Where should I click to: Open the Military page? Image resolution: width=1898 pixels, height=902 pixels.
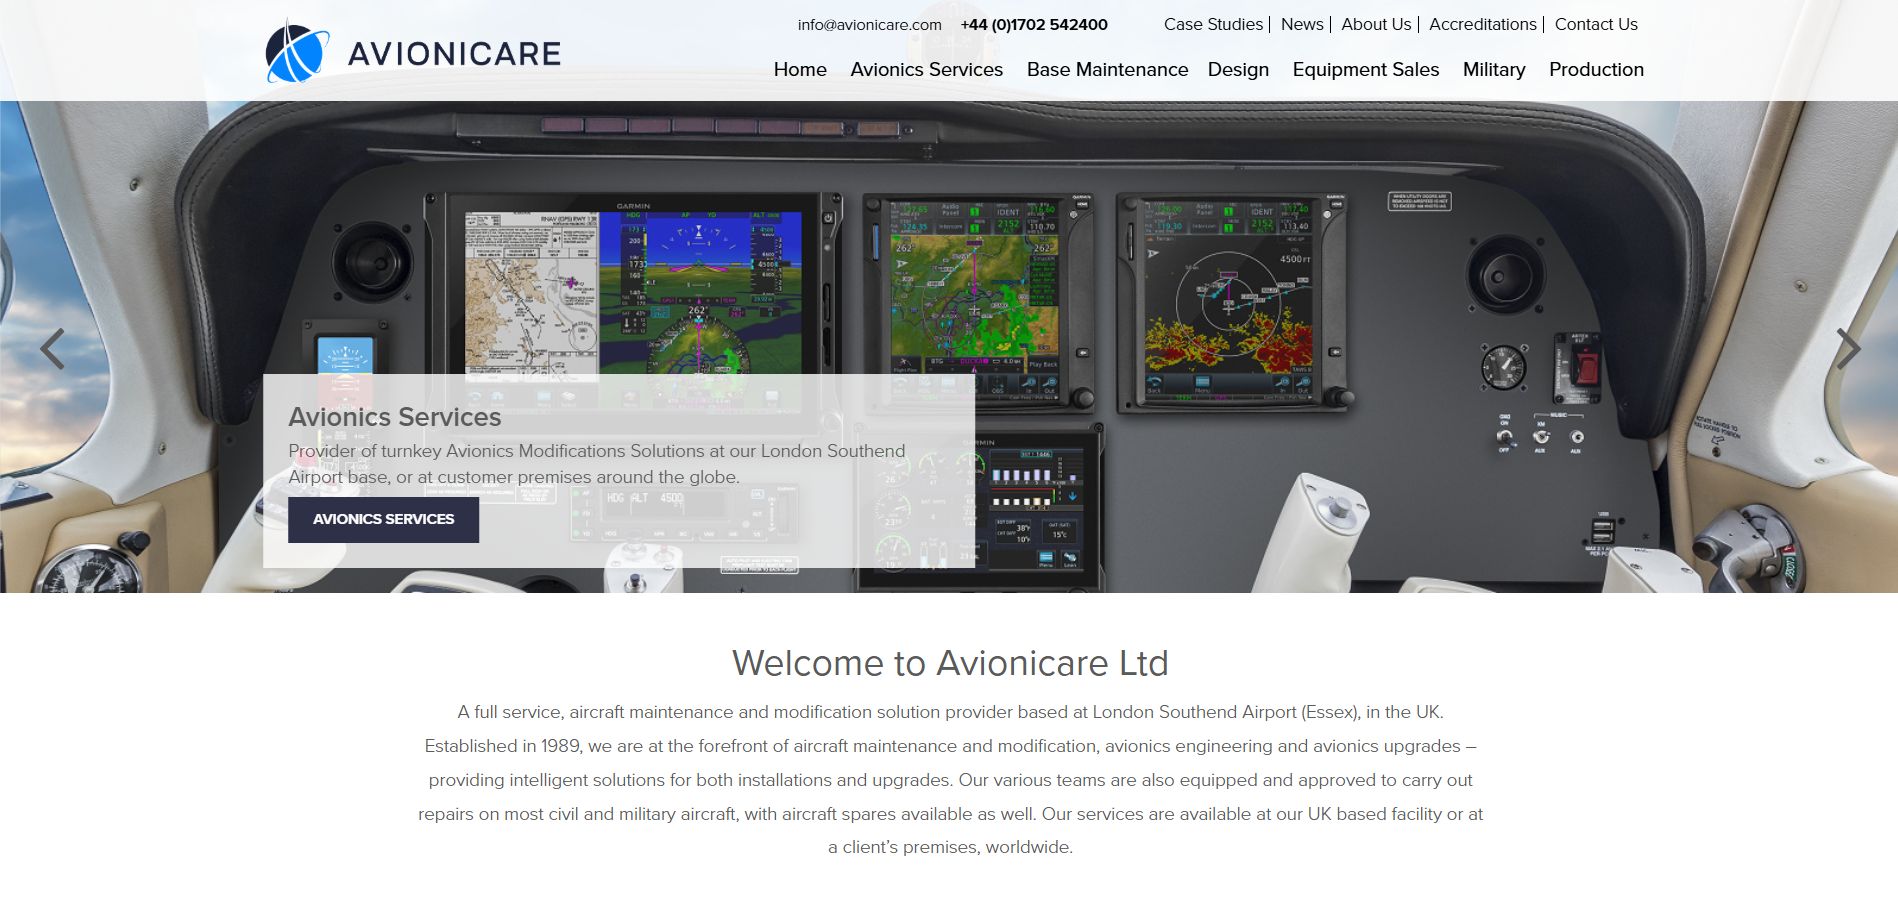(x=1493, y=70)
